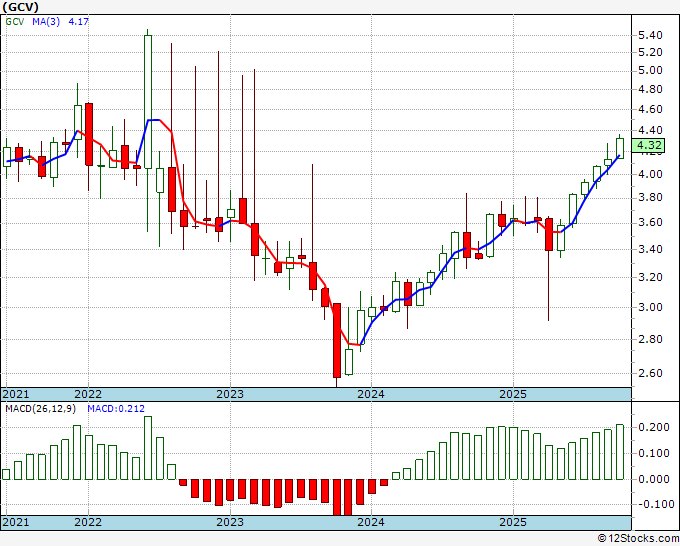This screenshot has width=680, height=546.
Task: Click 2021 on the MACD timeline
Action: click(16, 522)
